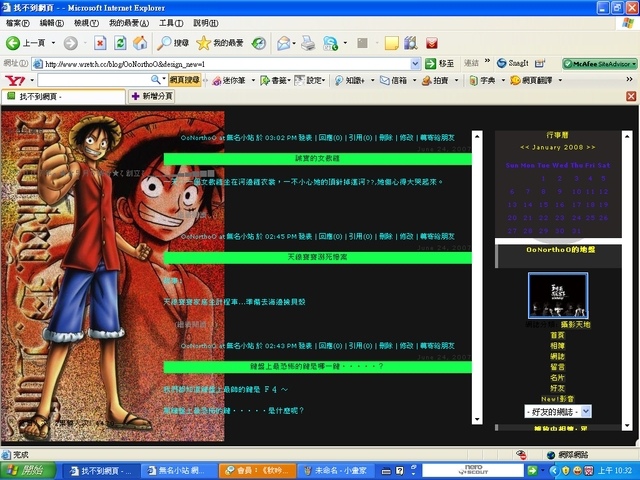Open the 留言 guestbook link in sidebar
Viewport: 640px width, 480px height.
pyautogui.click(x=557, y=367)
